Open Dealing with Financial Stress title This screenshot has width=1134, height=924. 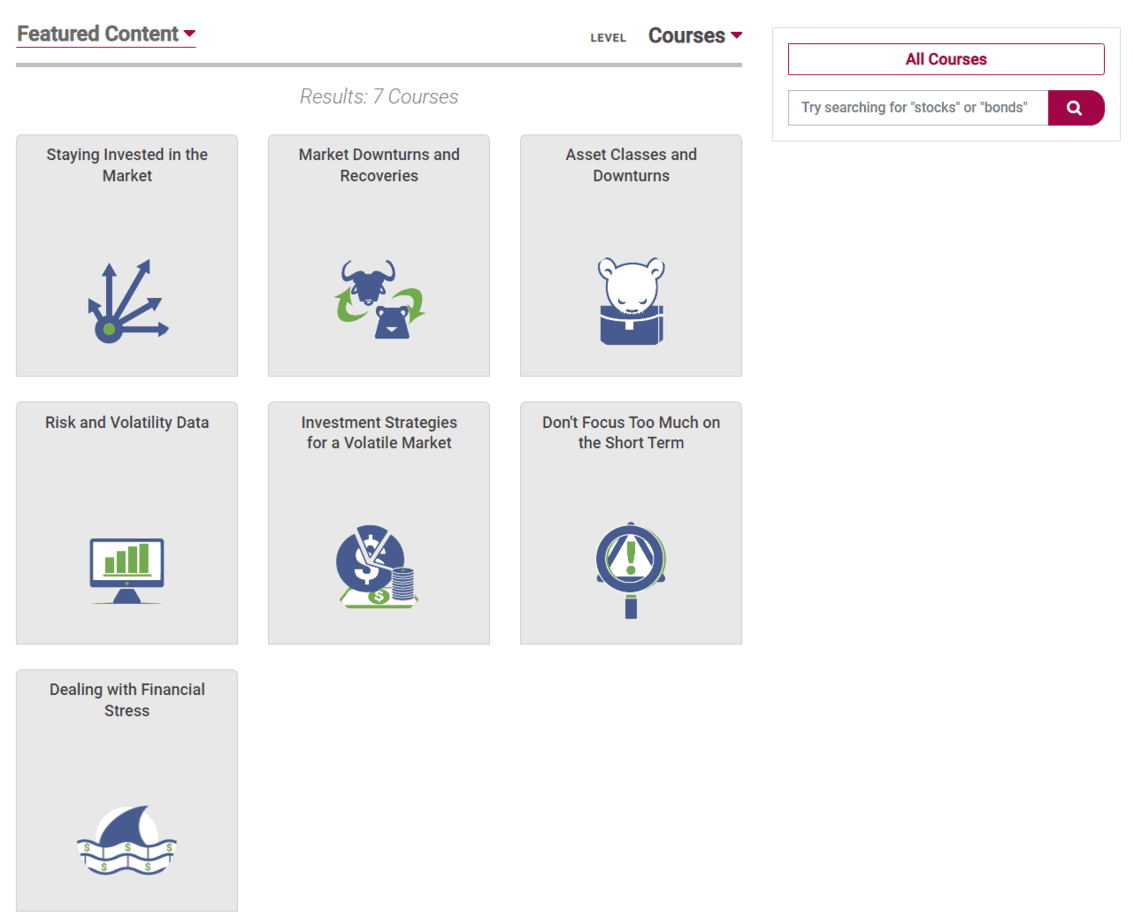click(127, 700)
